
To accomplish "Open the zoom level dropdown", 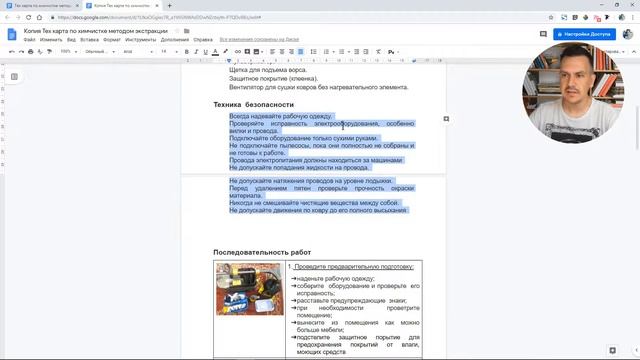I will pyautogui.click(x=69, y=52).
